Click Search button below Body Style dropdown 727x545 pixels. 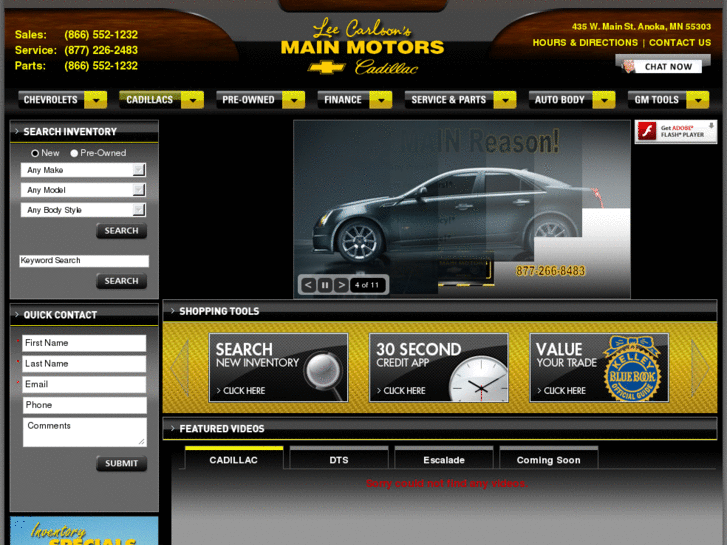pos(121,231)
